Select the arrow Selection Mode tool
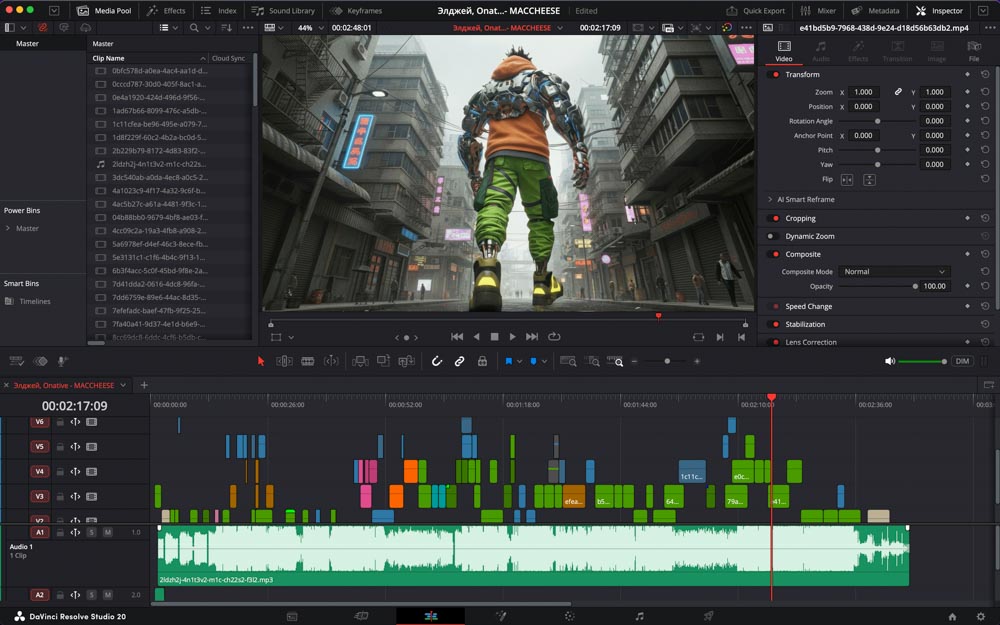Viewport: 1000px width, 625px height. (x=261, y=361)
